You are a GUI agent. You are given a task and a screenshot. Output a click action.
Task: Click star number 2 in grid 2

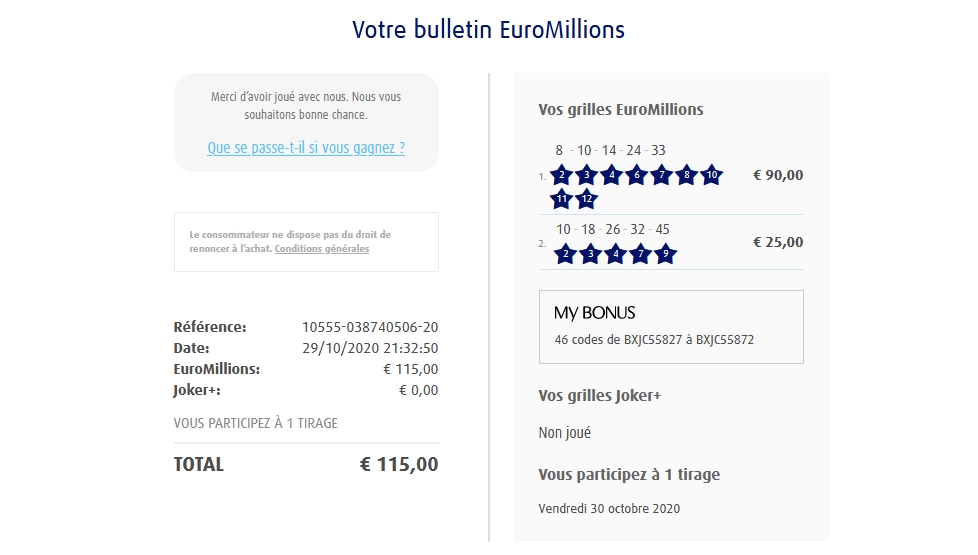(x=566, y=254)
